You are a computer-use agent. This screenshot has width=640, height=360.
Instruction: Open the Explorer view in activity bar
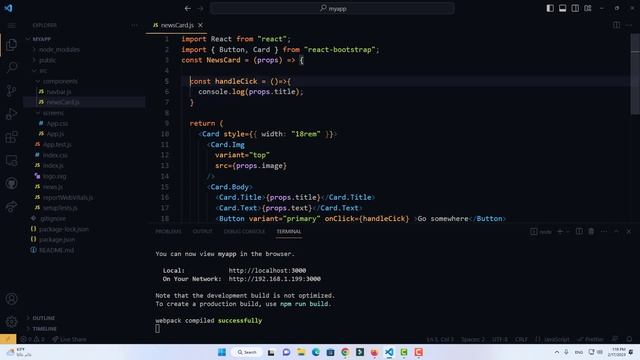11,44
